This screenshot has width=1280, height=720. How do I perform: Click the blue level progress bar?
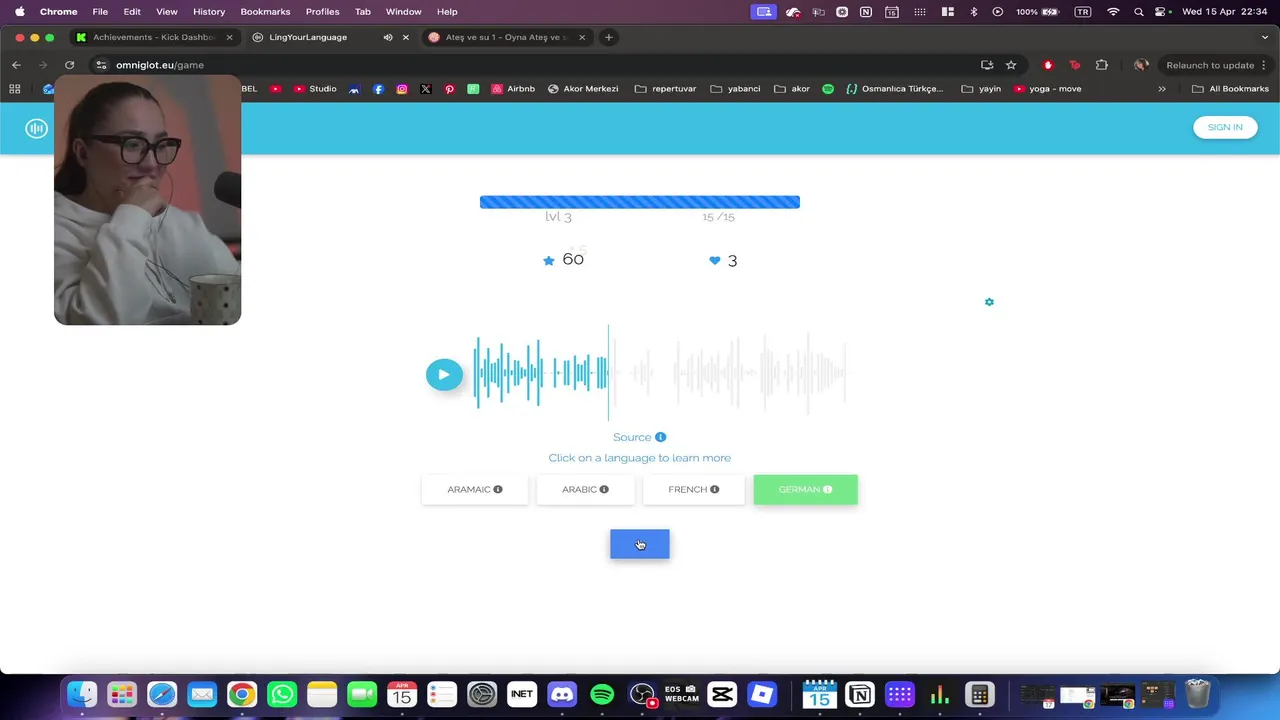pyautogui.click(x=640, y=202)
